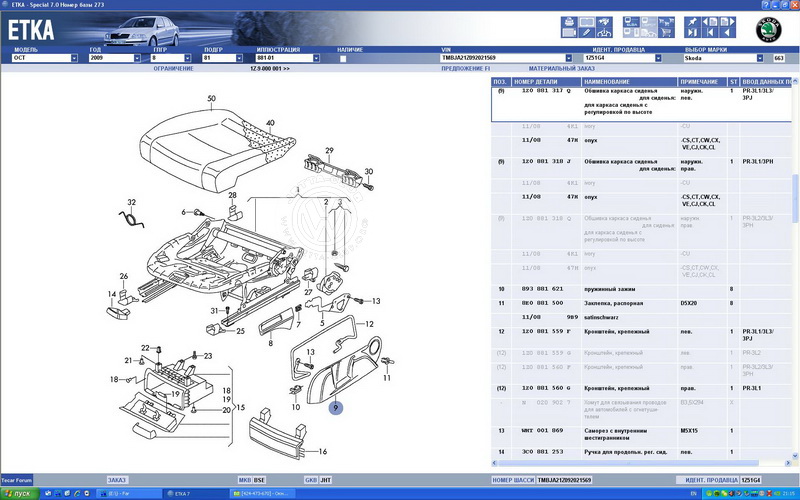Image resolution: width=800 pixels, height=500 pixels.
Task: Click the help question mark in title bar
Action: (765, 5)
